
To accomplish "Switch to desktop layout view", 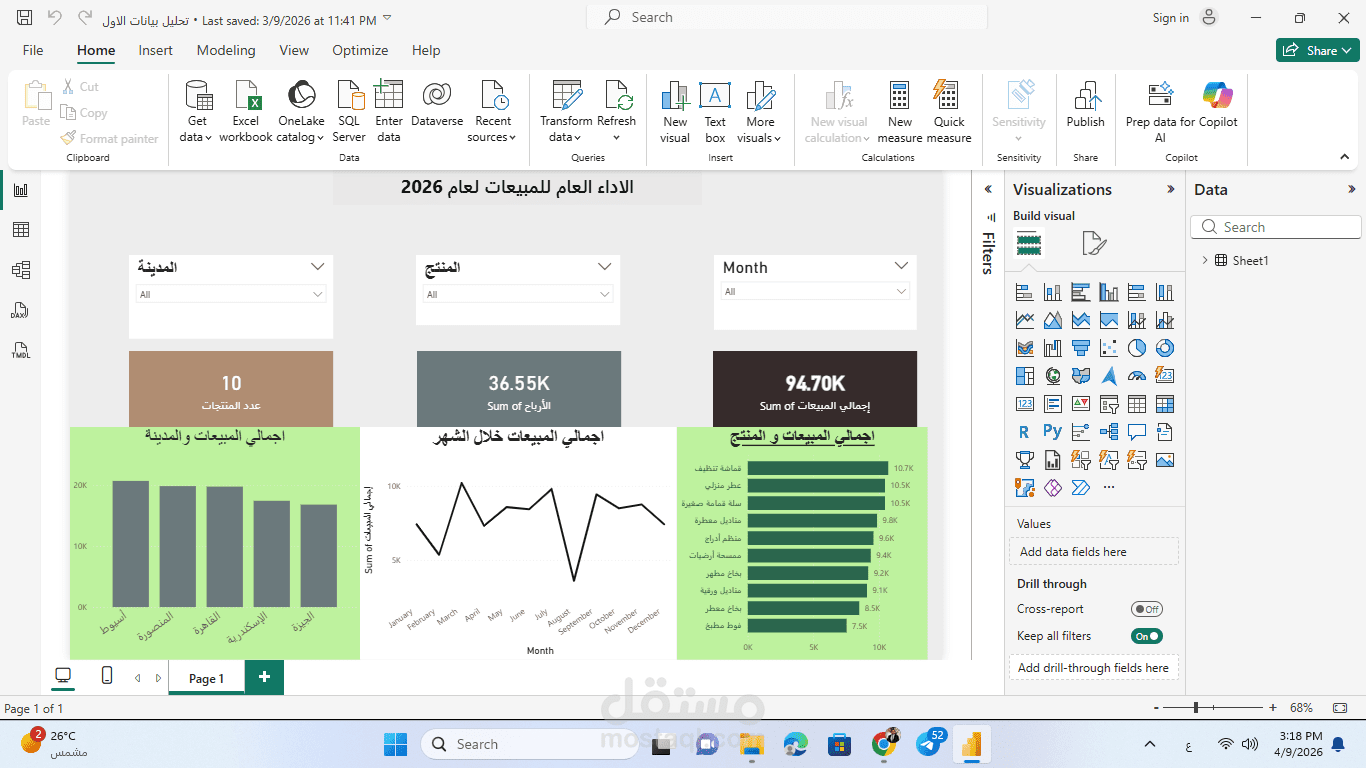I will click(63, 677).
